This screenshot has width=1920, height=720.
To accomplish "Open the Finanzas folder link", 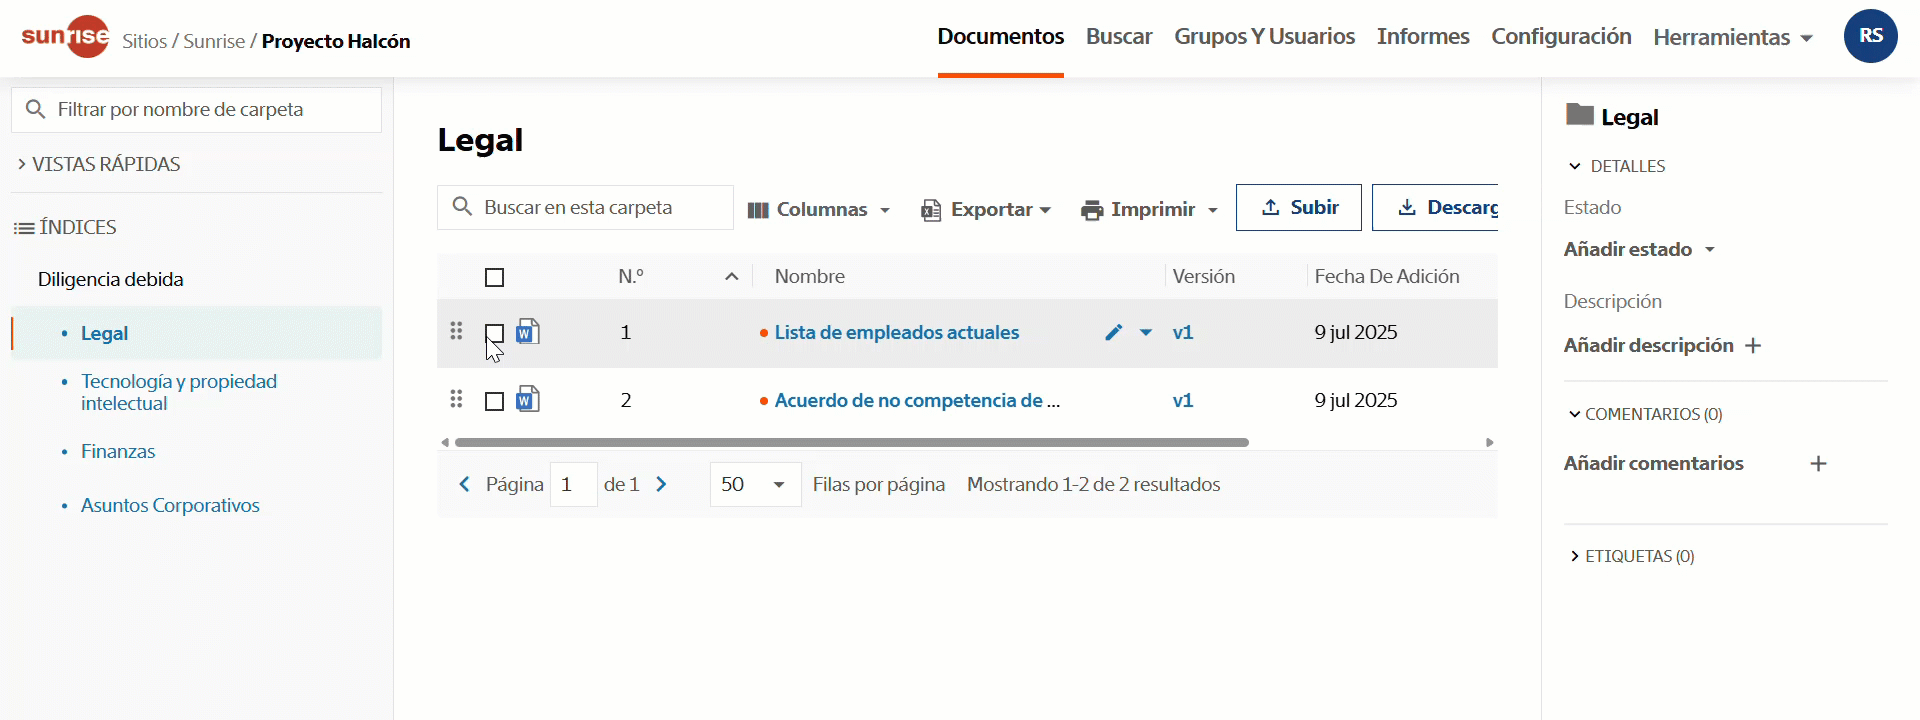I will point(118,451).
